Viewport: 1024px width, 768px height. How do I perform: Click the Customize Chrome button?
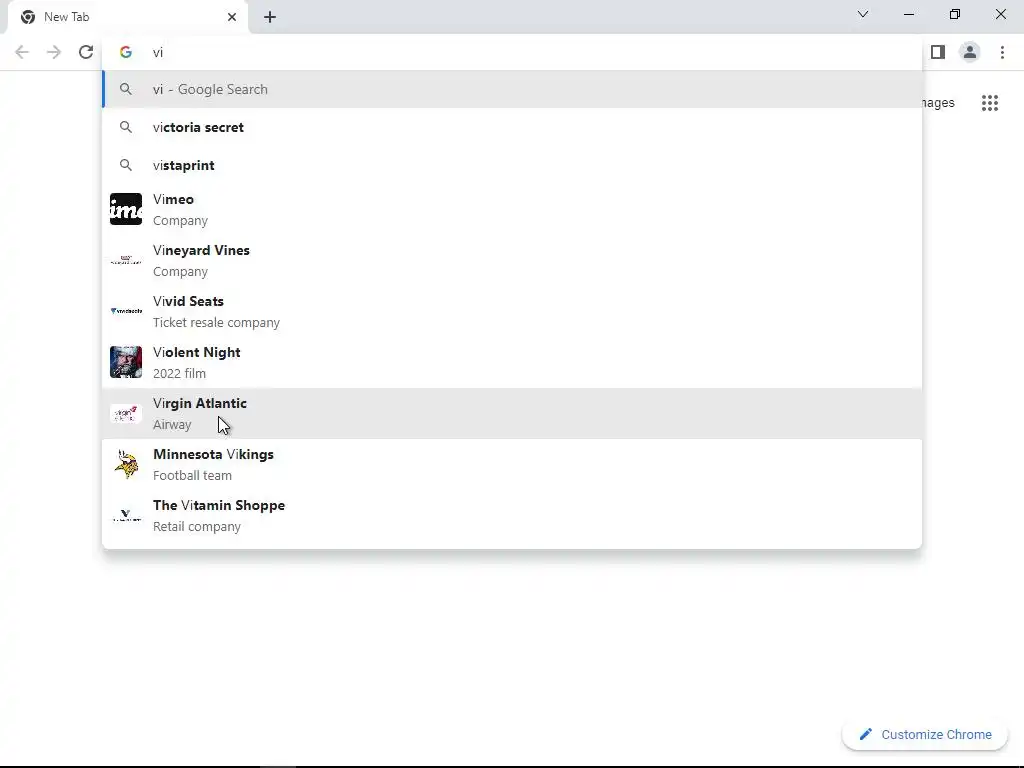tap(925, 735)
